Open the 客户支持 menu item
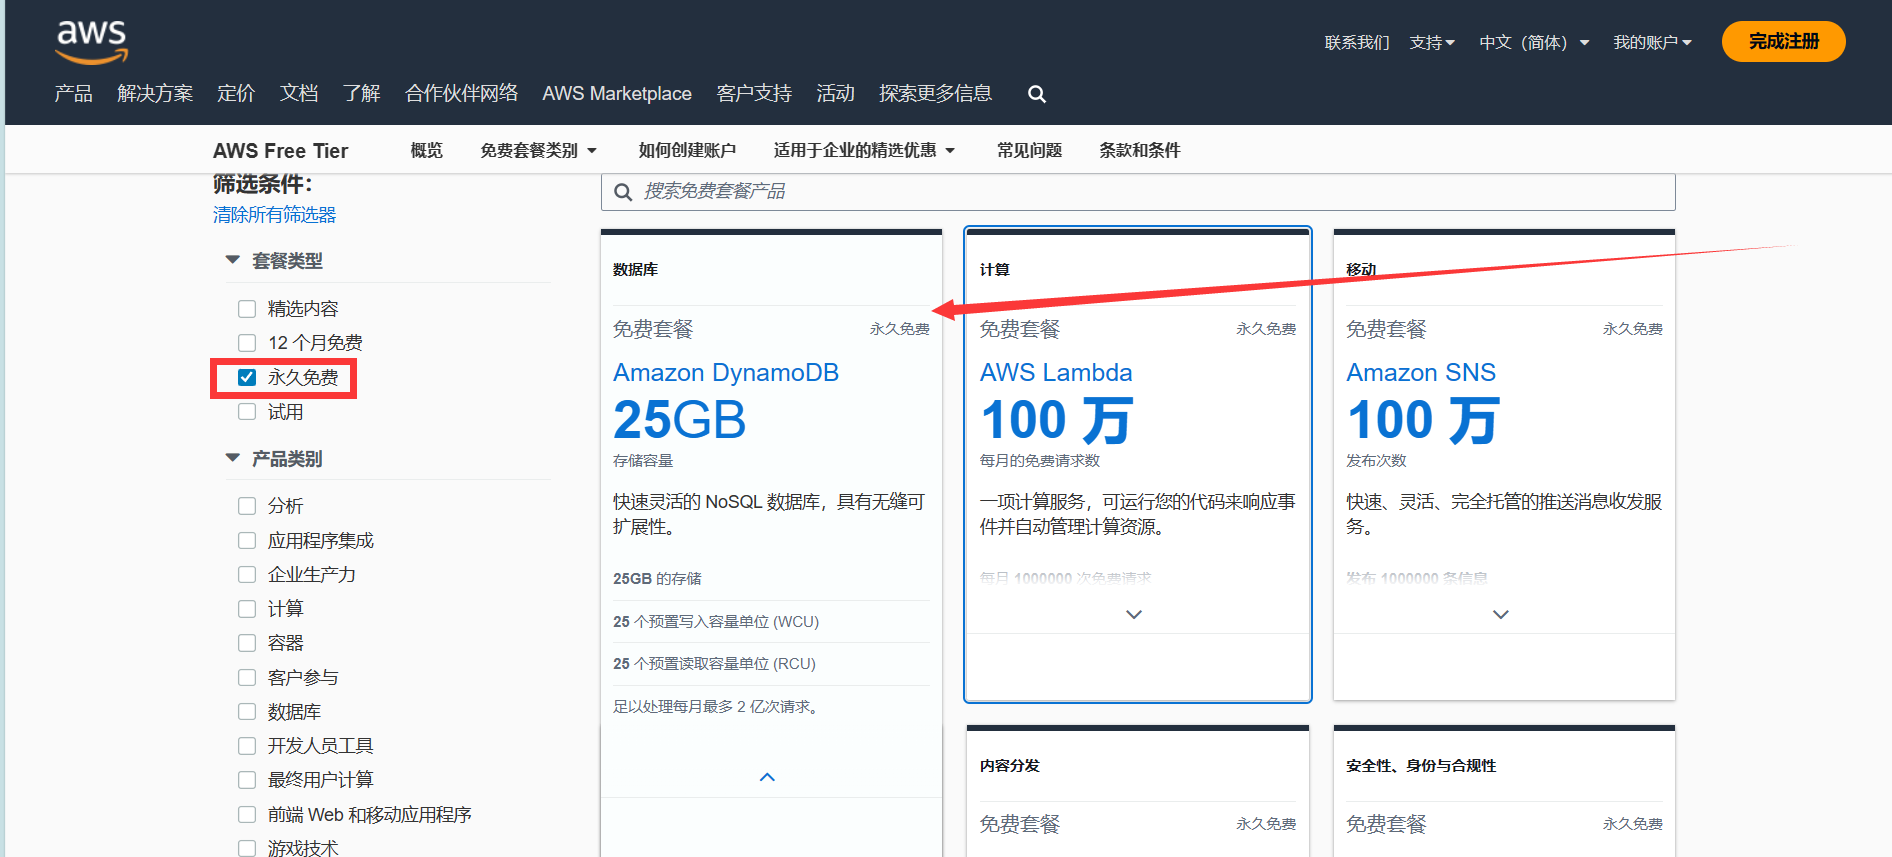Image resolution: width=1892 pixels, height=857 pixels. pyautogui.click(x=754, y=94)
